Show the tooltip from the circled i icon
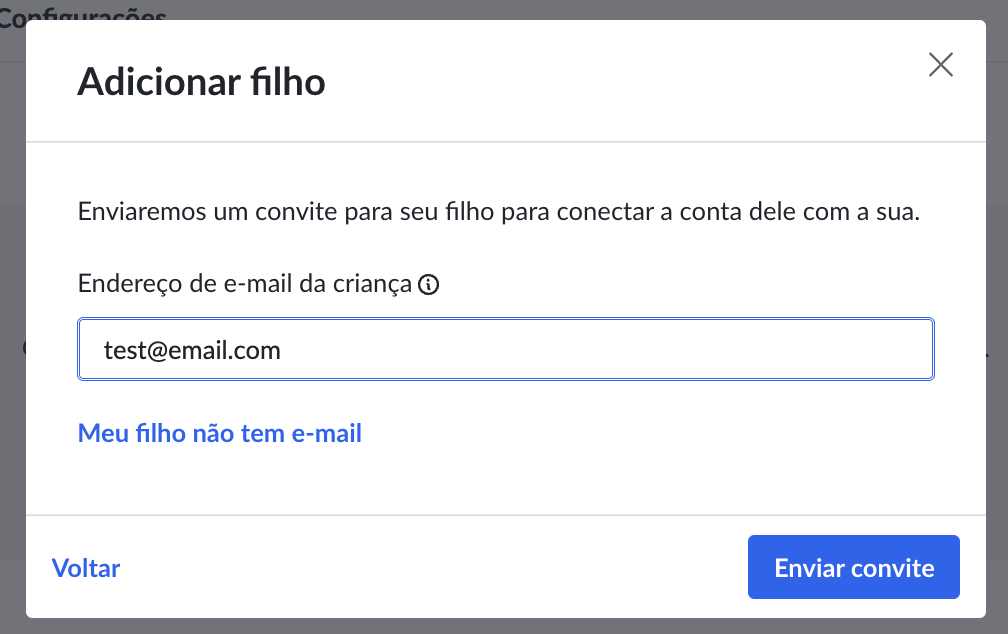 click(x=428, y=284)
